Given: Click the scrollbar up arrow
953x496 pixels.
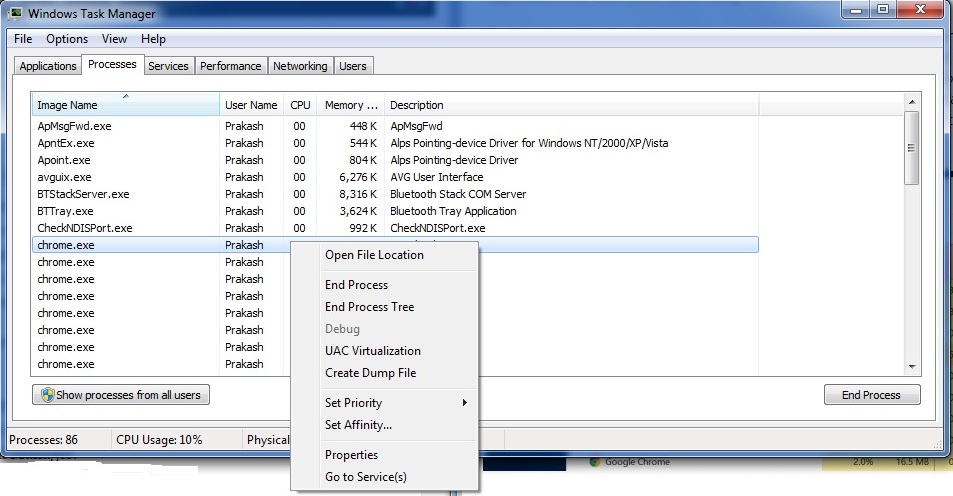Looking at the screenshot, I should (912, 102).
